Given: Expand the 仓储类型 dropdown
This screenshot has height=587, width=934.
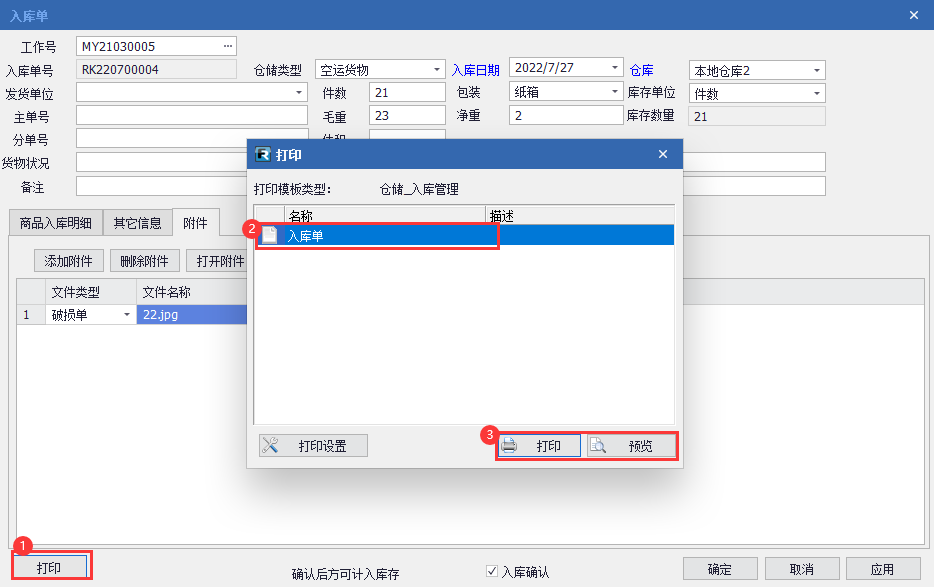Looking at the screenshot, I should [438, 70].
